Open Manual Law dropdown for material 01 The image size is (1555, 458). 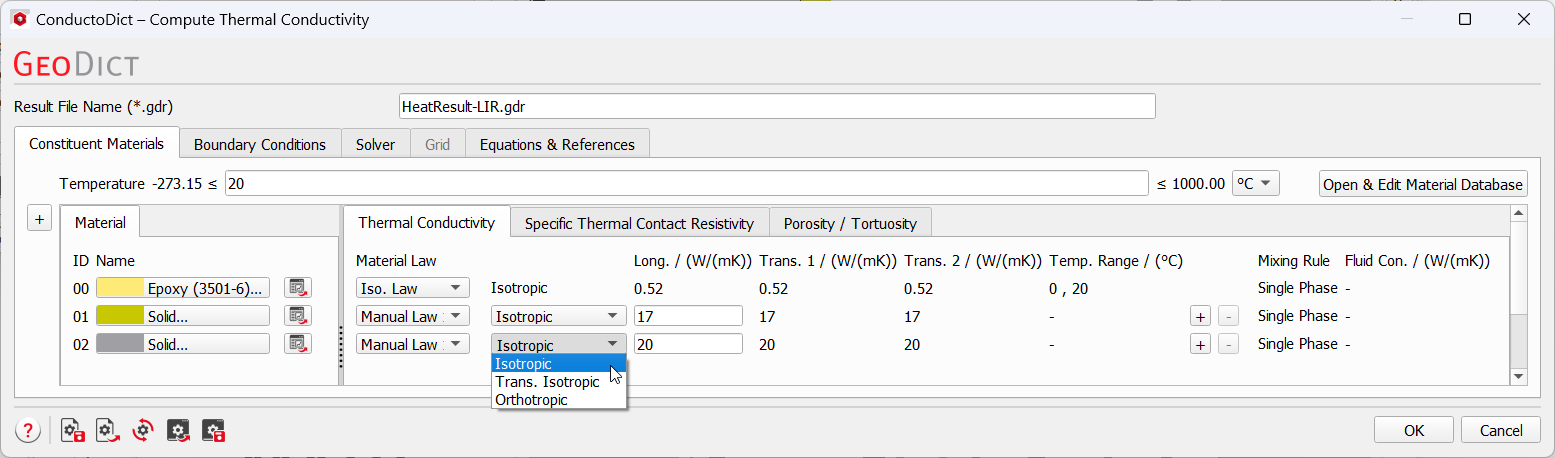tap(412, 316)
